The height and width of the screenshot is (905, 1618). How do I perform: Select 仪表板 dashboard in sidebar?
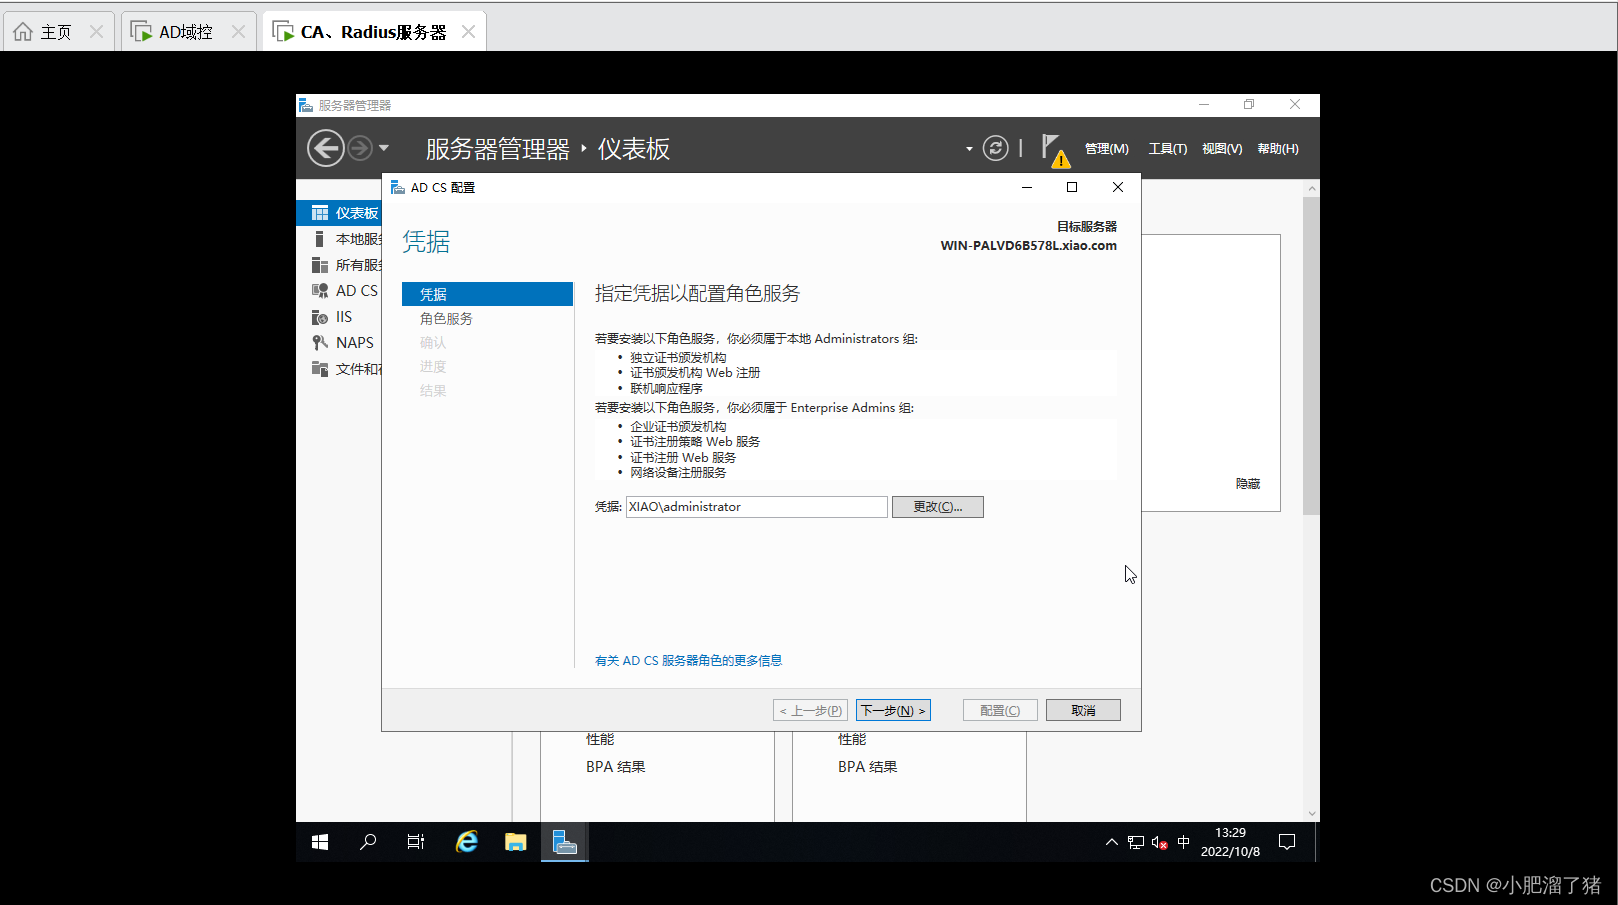tap(340, 213)
